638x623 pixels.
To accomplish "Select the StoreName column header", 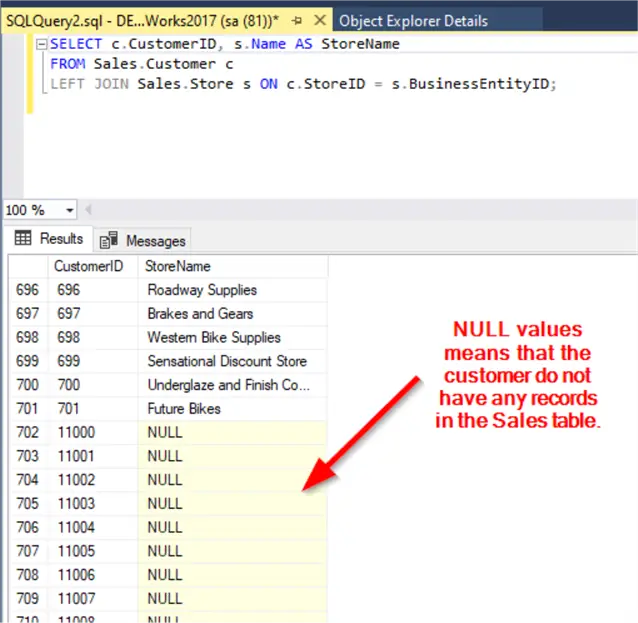I will pos(178,266).
